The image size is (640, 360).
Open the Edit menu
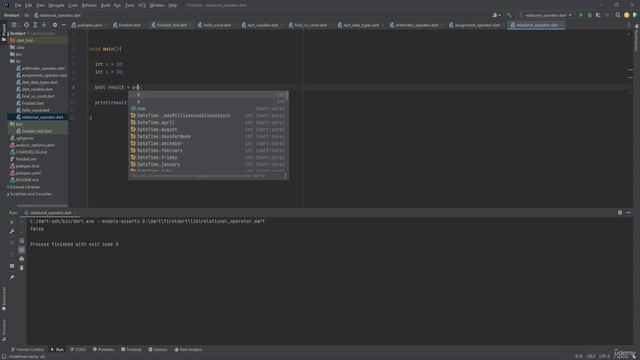(29, 5)
